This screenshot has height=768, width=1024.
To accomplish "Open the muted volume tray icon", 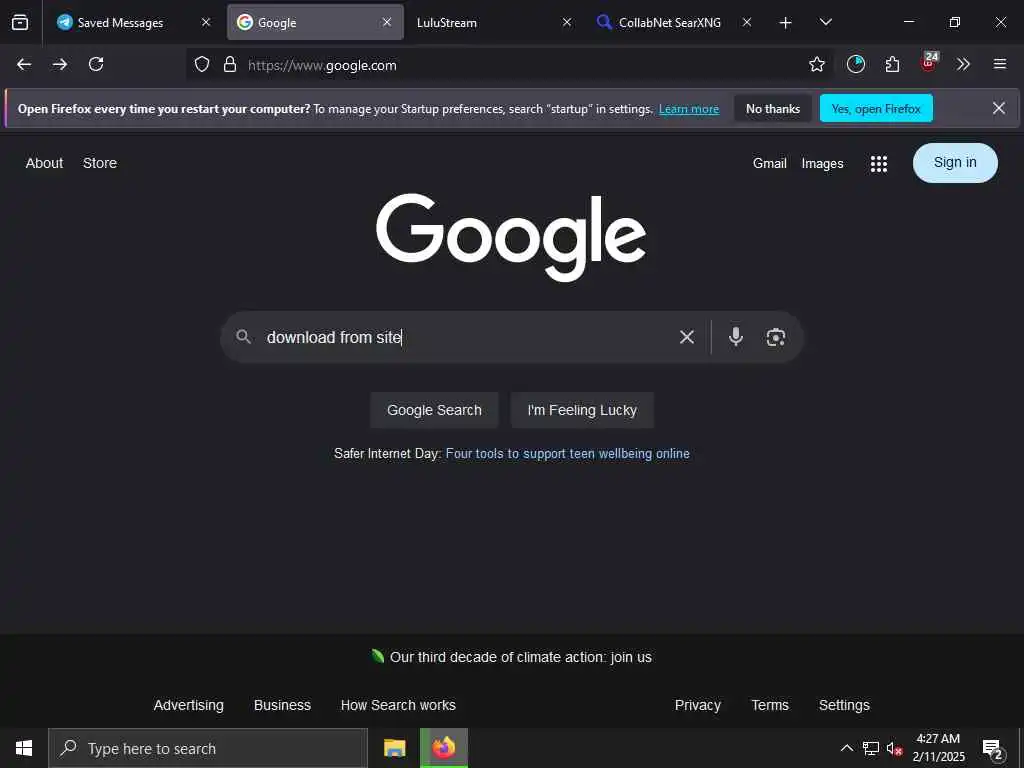I will pos(894,748).
